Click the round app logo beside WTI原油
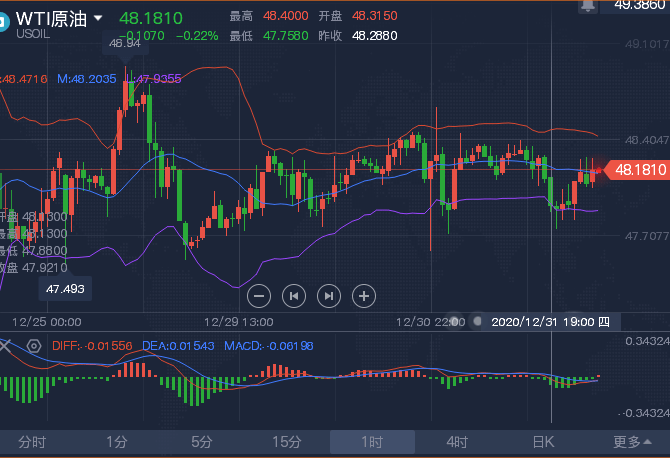This screenshot has height=458, width=670. [2, 21]
